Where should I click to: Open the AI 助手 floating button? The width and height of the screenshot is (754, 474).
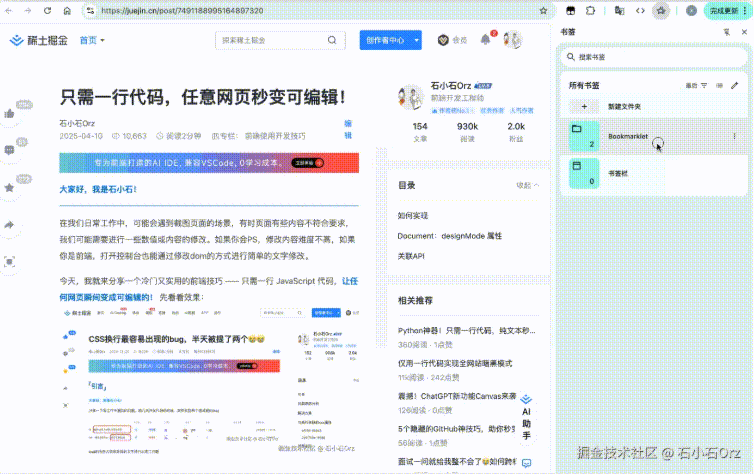tap(527, 418)
